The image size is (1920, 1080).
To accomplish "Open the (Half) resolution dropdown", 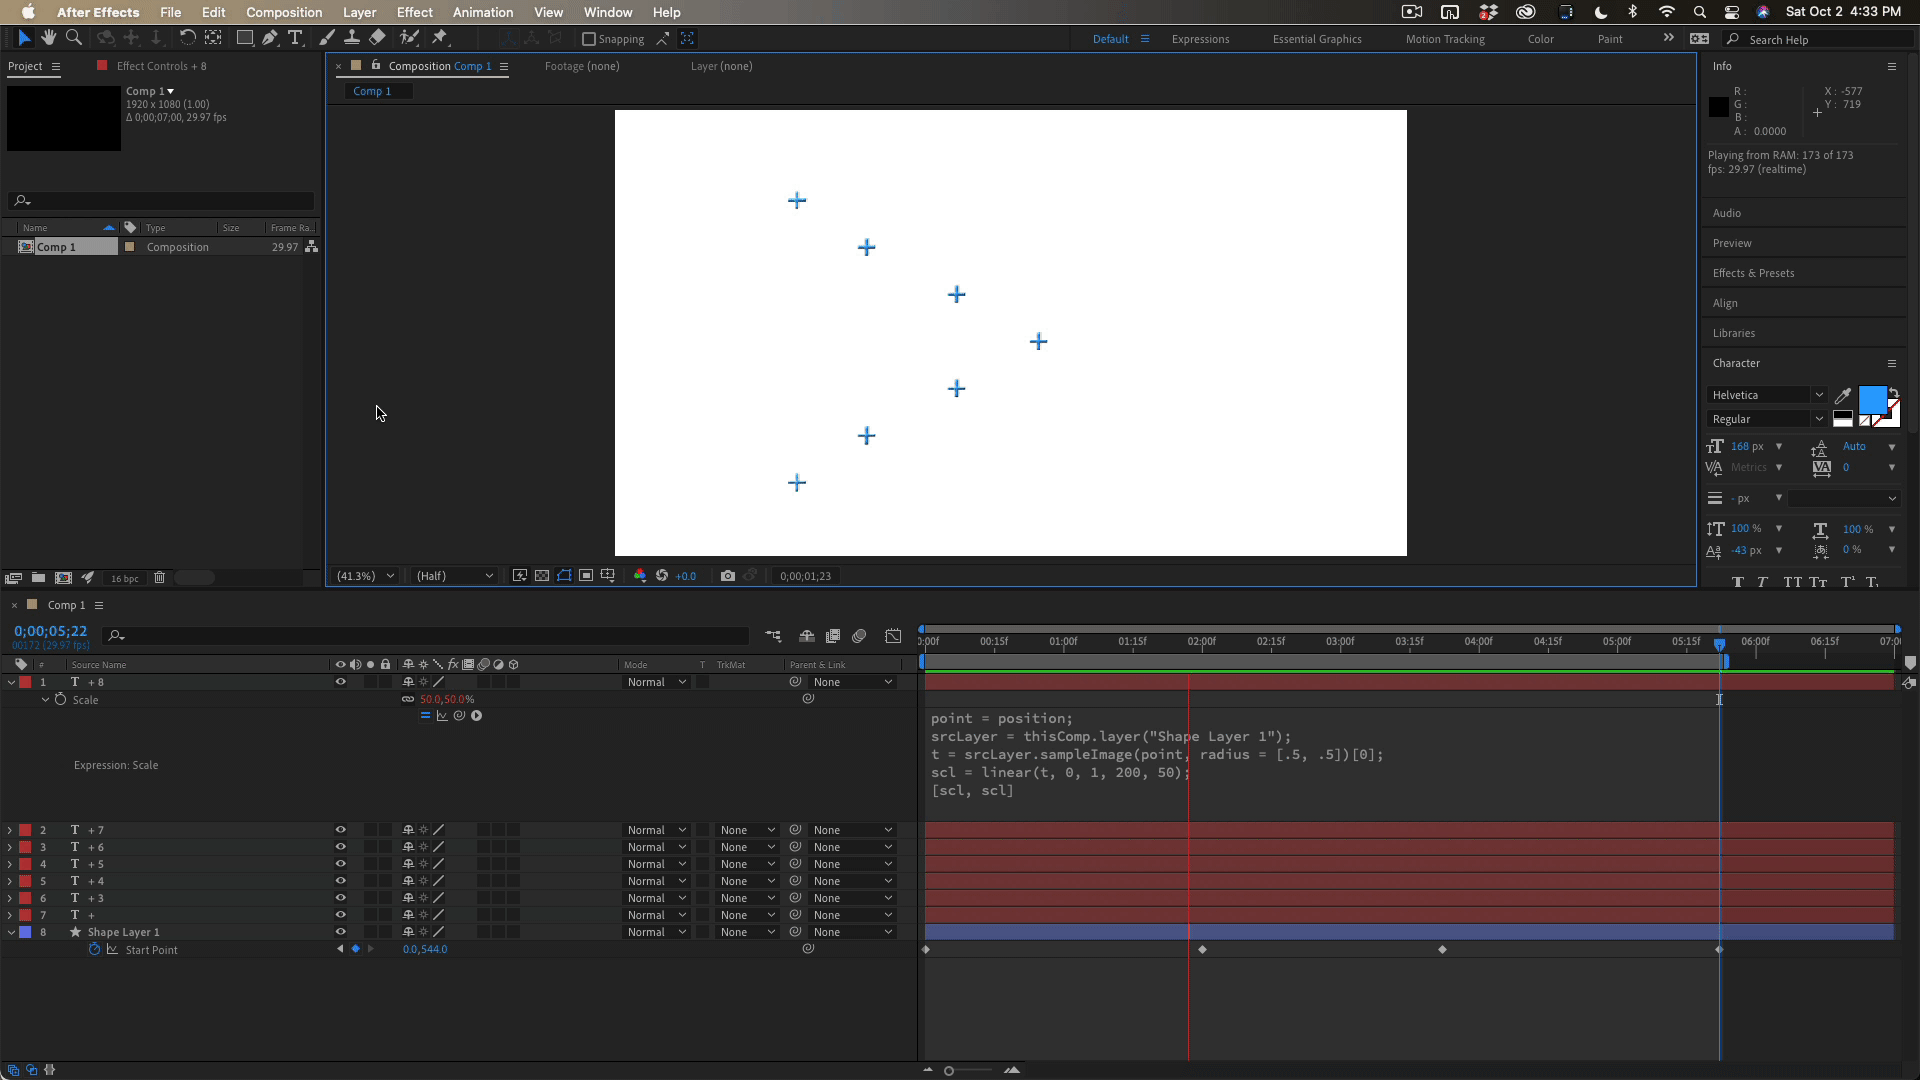I will pos(455,576).
